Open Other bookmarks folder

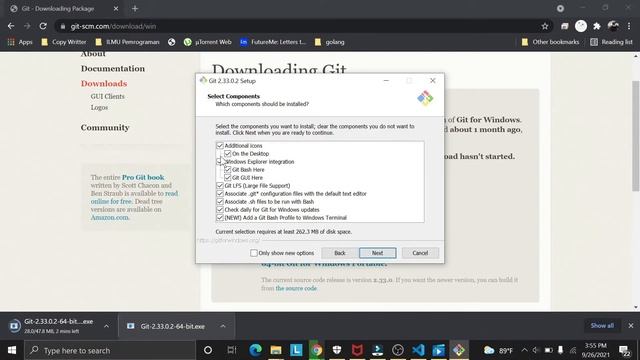[550, 42]
